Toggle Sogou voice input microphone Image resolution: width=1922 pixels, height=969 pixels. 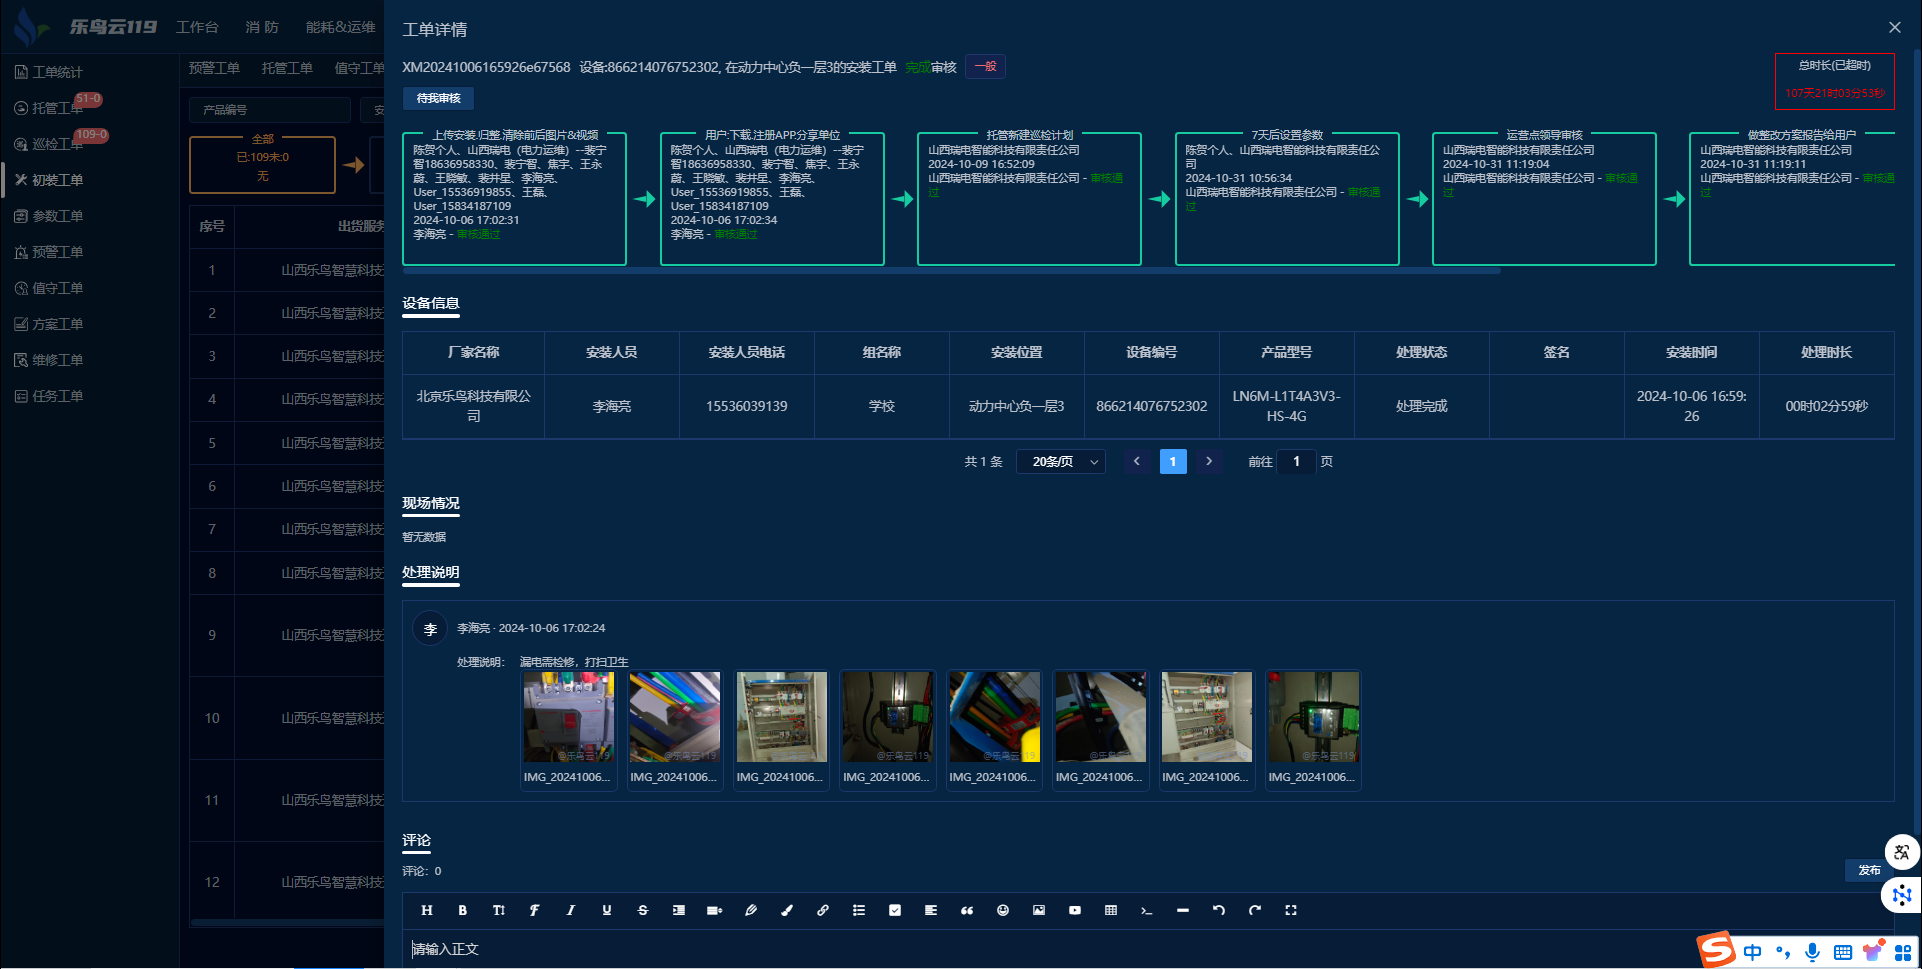click(x=1811, y=952)
